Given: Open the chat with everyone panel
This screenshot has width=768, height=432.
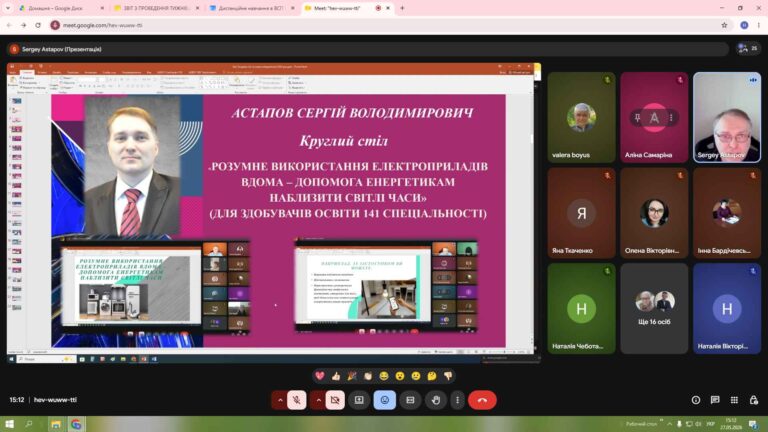Looking at the screenshot, I should coord(715,400).
